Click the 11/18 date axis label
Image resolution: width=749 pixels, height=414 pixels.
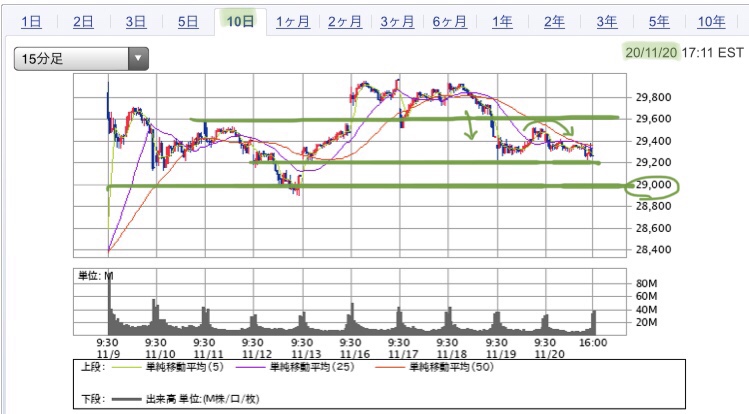[452, 354]
